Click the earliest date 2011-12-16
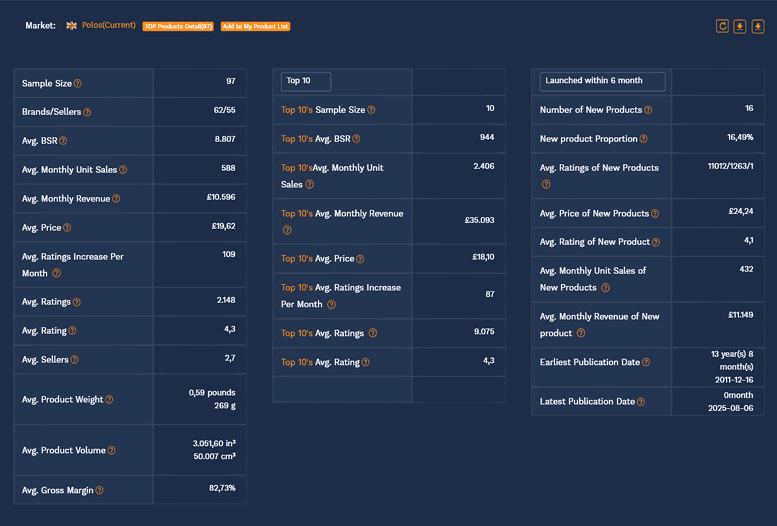This screenshot has width=777, height=526. point(734,380)
